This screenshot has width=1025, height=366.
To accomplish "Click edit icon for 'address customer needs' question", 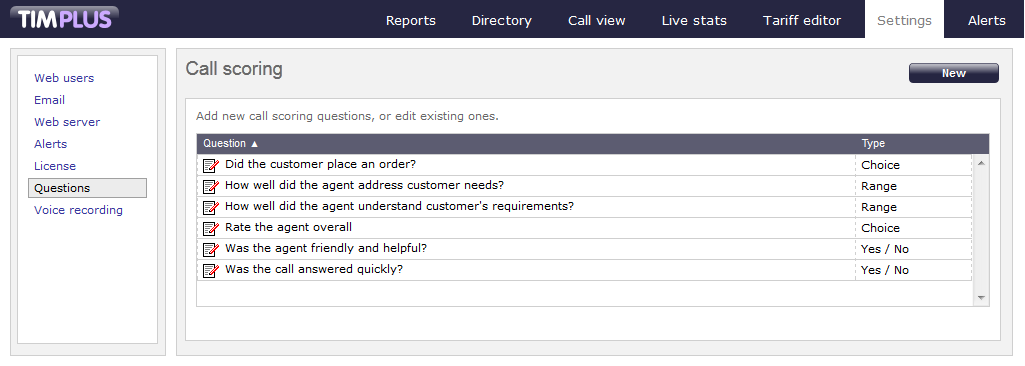I will [x=210, y=186].
